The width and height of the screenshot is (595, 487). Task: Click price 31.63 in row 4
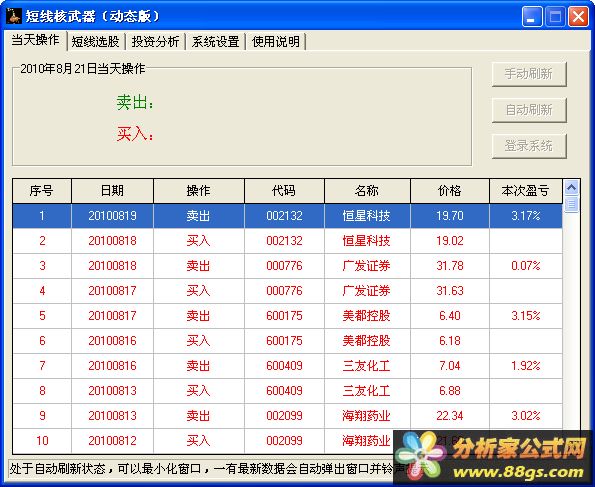[x=450, y=291]
